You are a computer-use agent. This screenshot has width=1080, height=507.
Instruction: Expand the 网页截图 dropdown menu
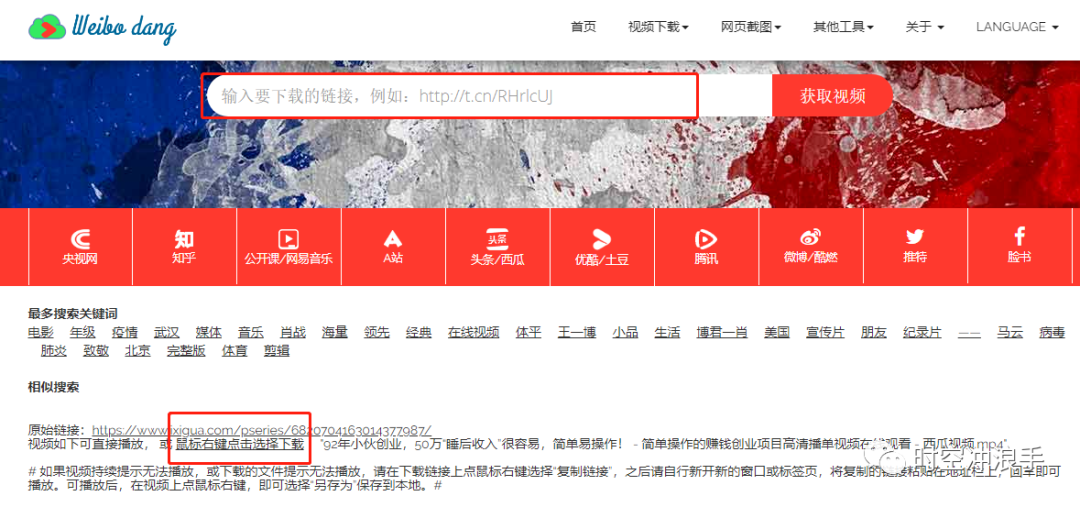751,27
